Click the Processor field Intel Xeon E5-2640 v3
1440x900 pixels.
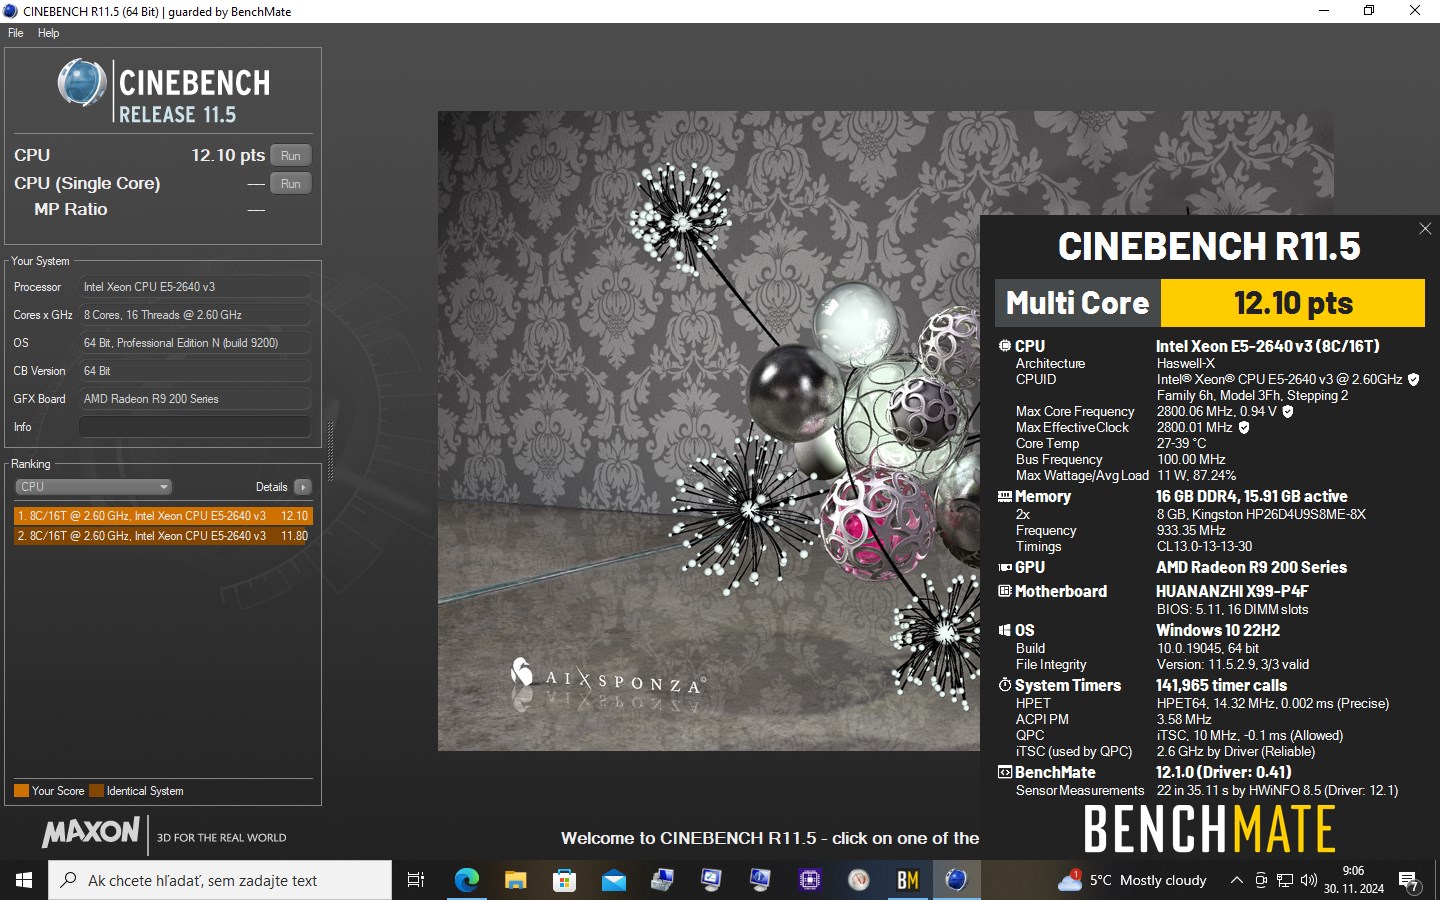point(195,287)
